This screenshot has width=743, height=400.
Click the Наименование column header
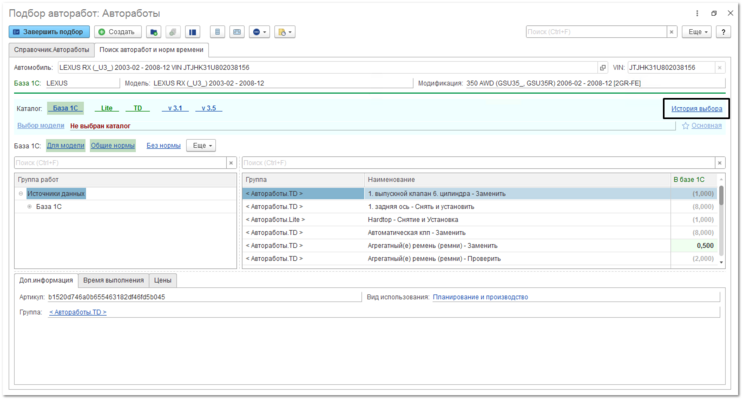[x=517, y=180]
